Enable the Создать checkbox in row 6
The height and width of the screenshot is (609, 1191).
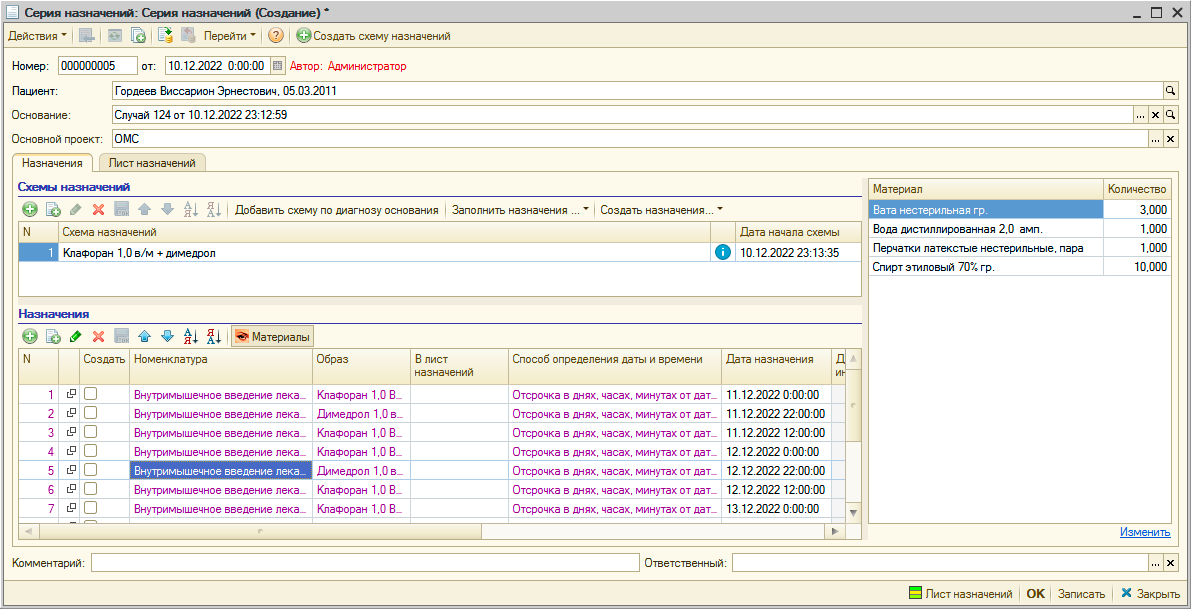(91, 489)
